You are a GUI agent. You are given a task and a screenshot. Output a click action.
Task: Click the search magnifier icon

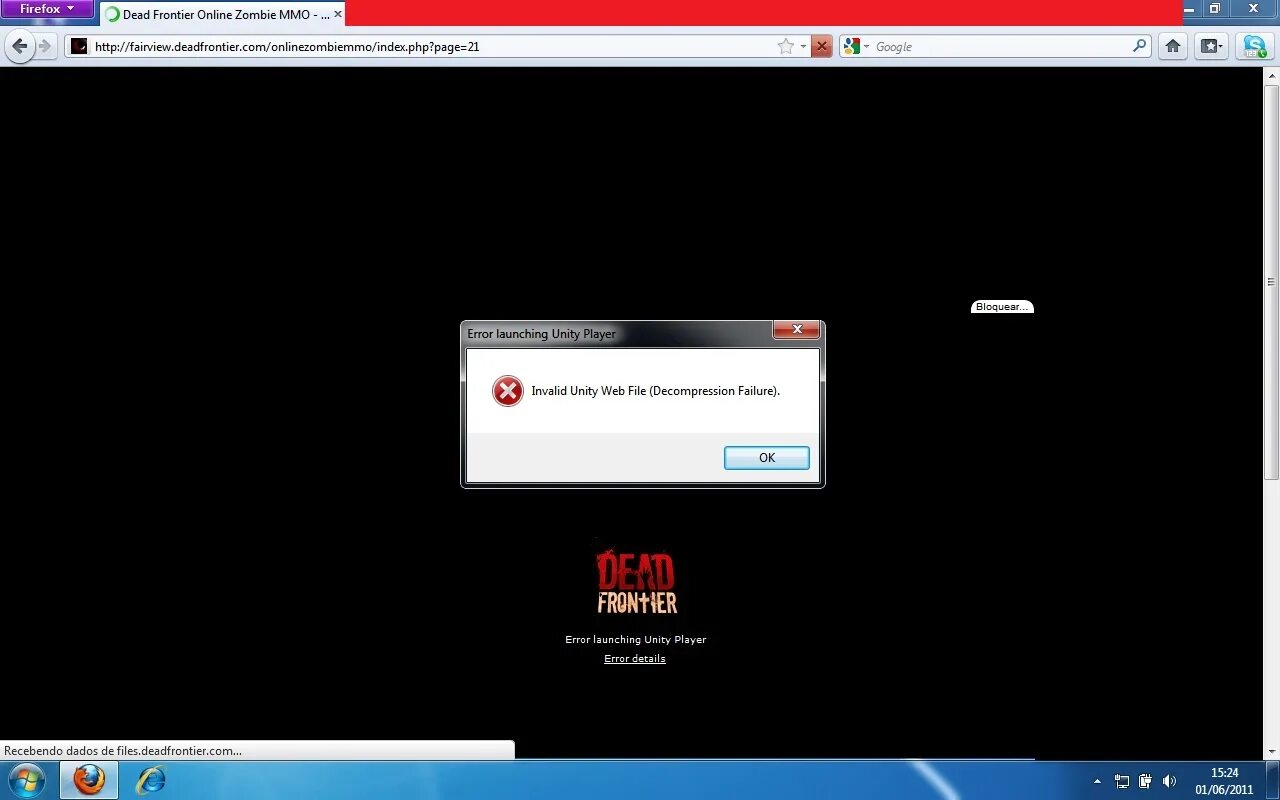[x=1140, y=46]
